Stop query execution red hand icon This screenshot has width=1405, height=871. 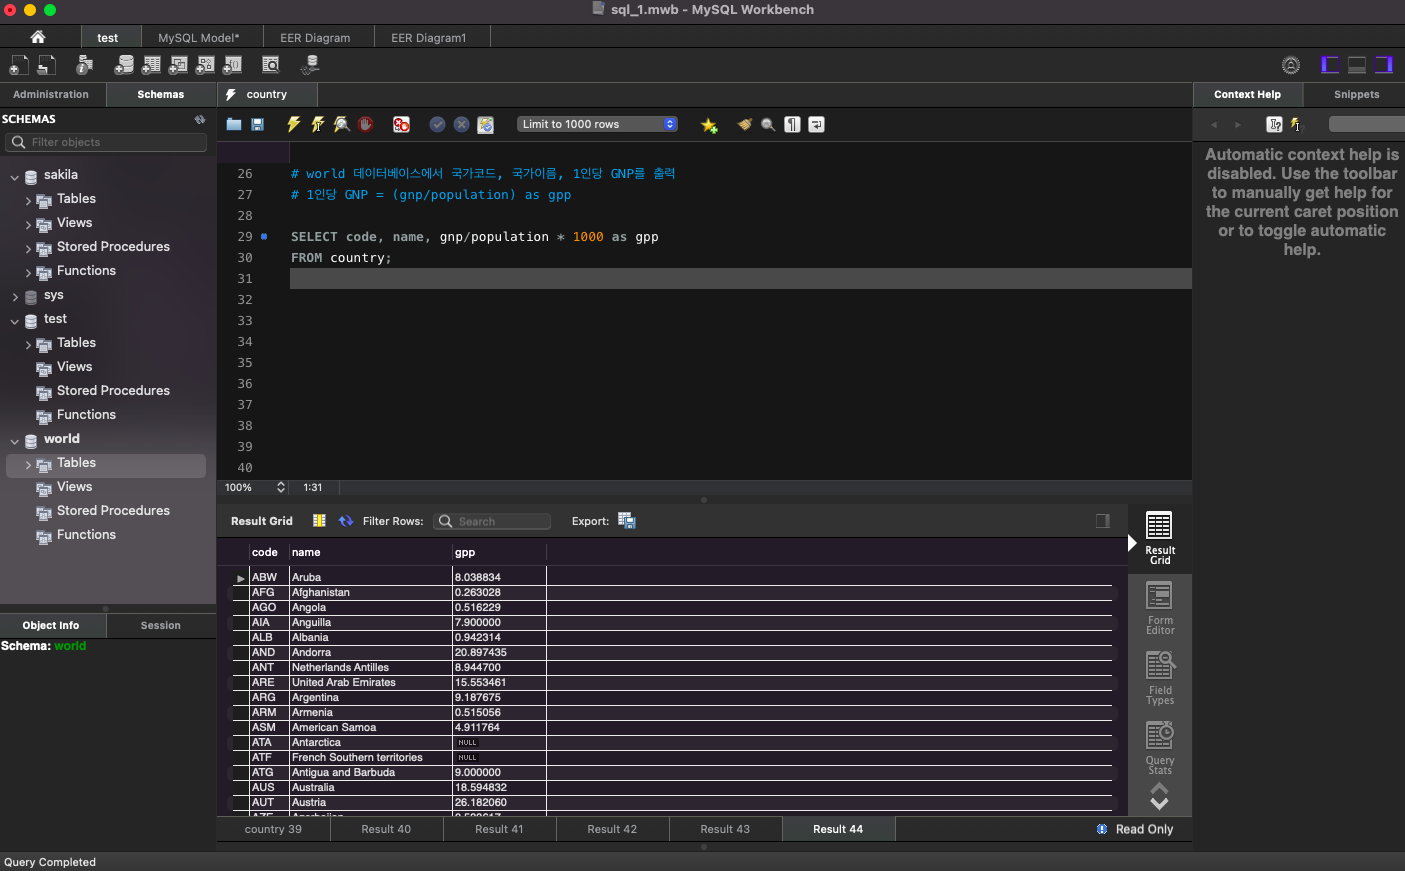click(x=366, y=125)
